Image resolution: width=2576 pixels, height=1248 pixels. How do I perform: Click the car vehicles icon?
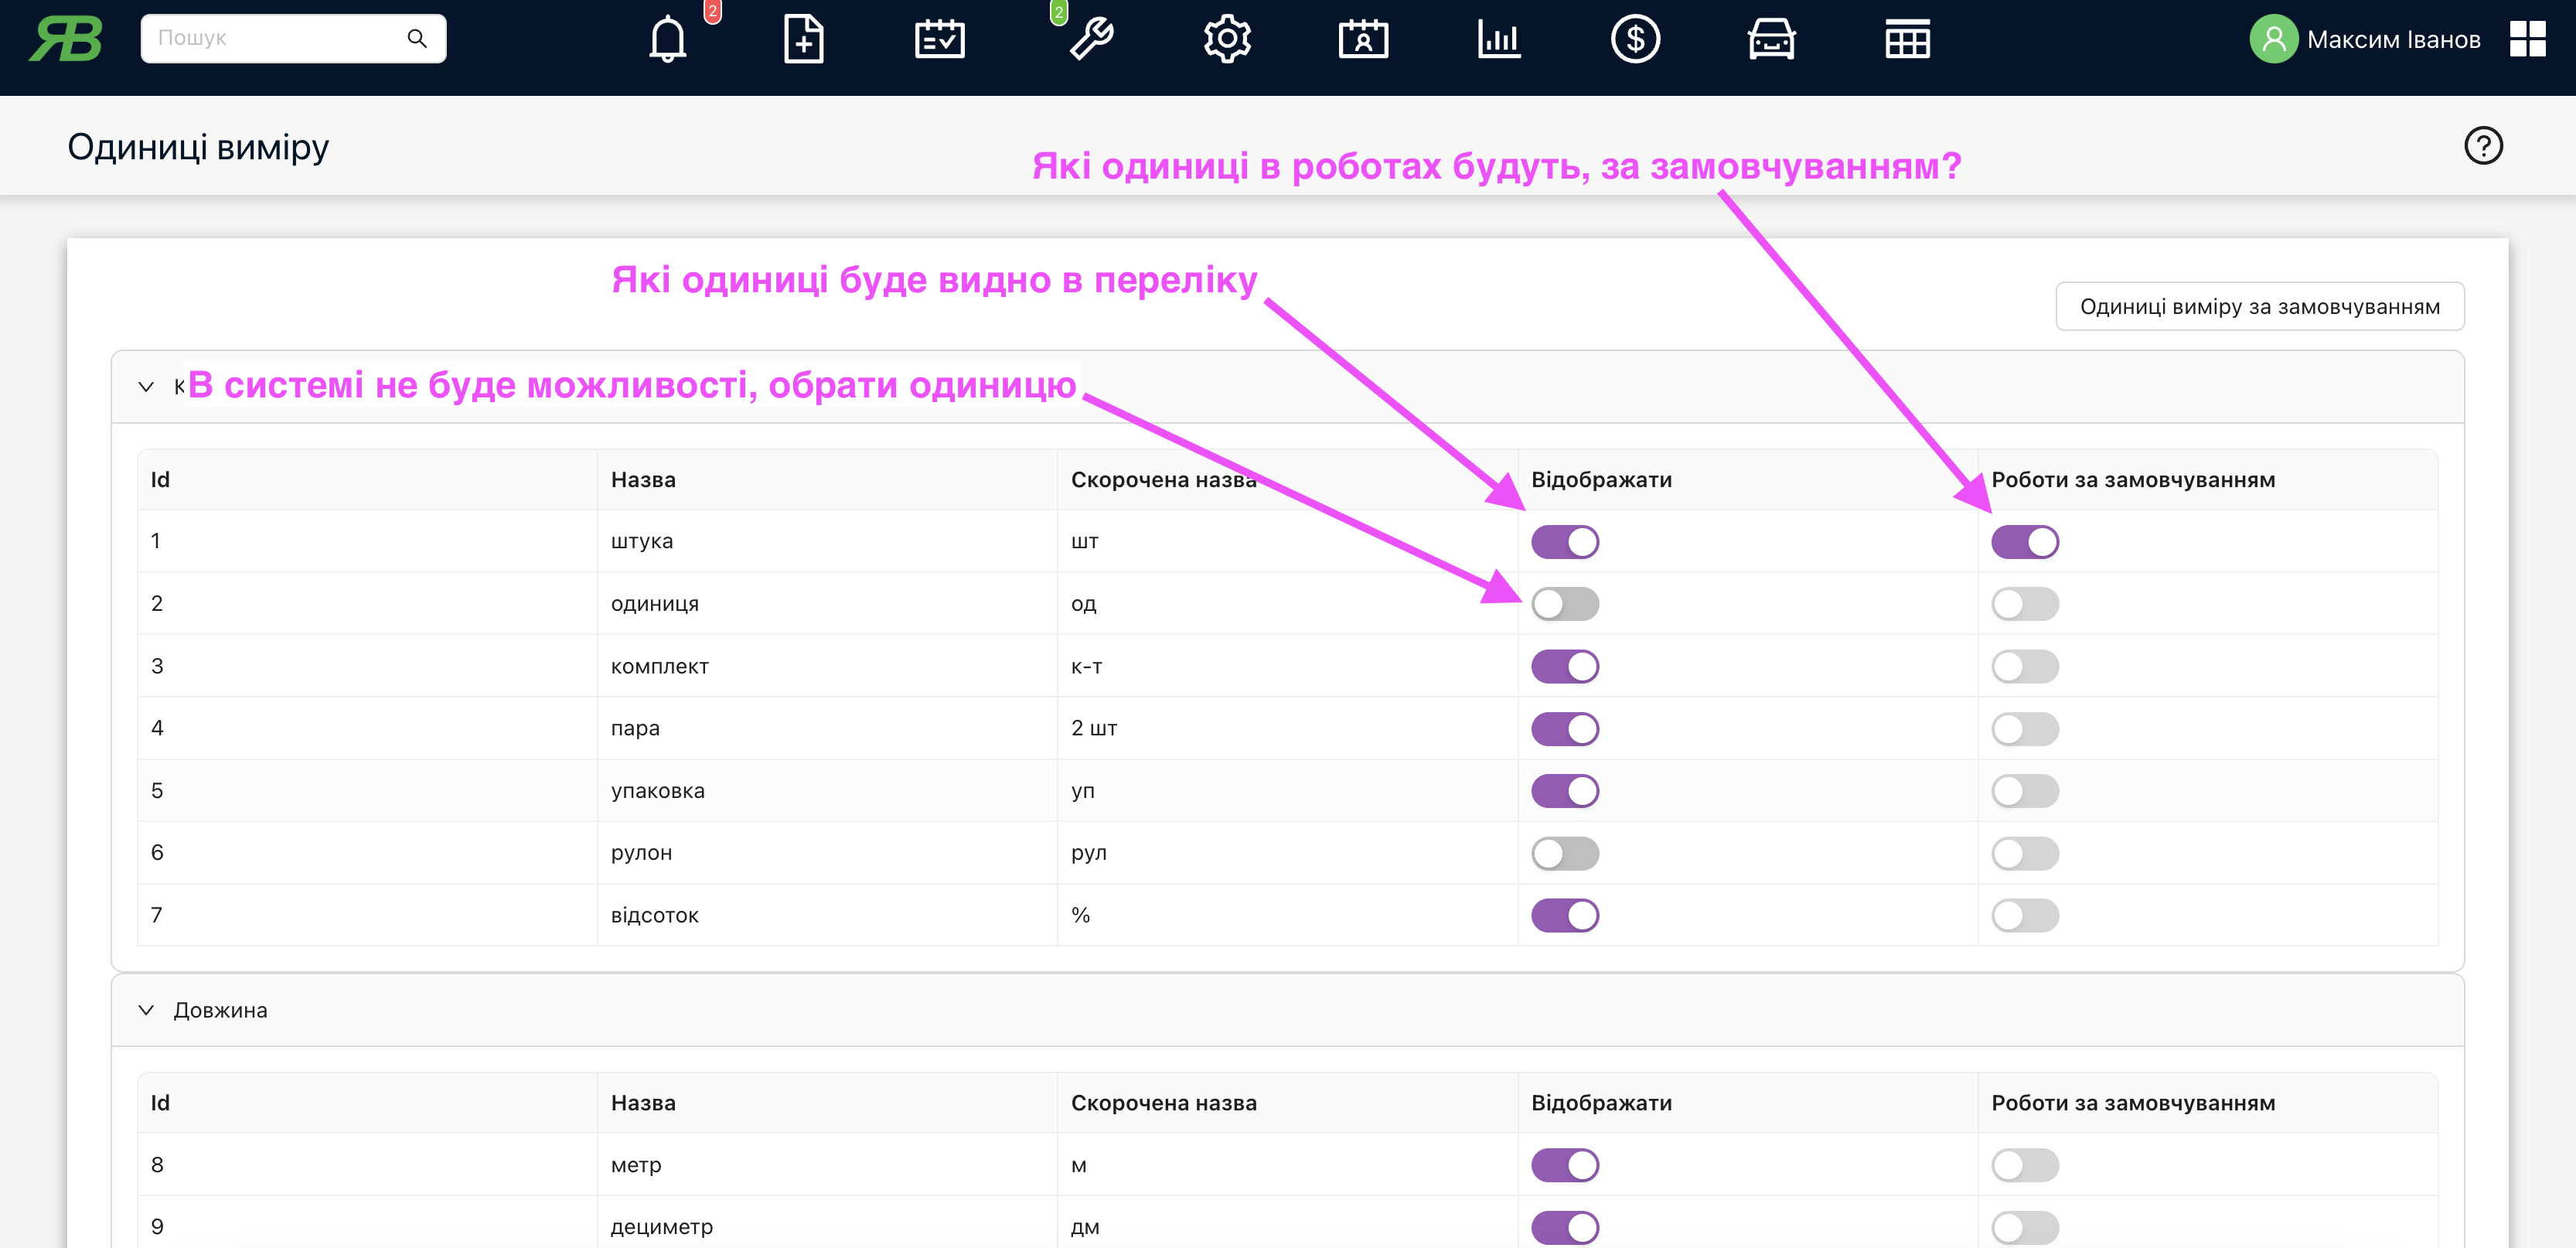pyautogui.click(x=1771, y=40)
